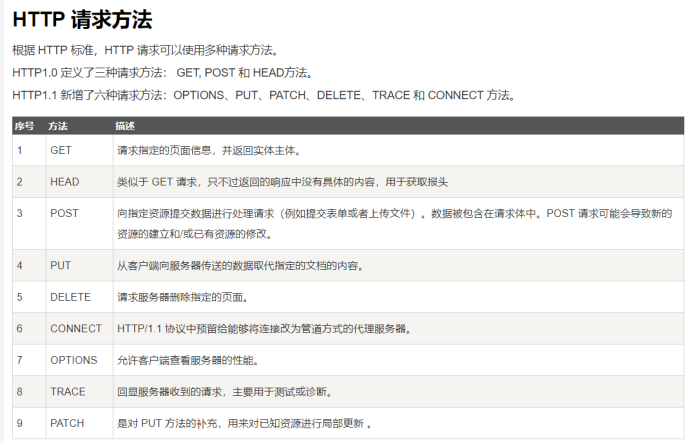
Task: Click the number cell in the POST row
Action: pos(29,223)
